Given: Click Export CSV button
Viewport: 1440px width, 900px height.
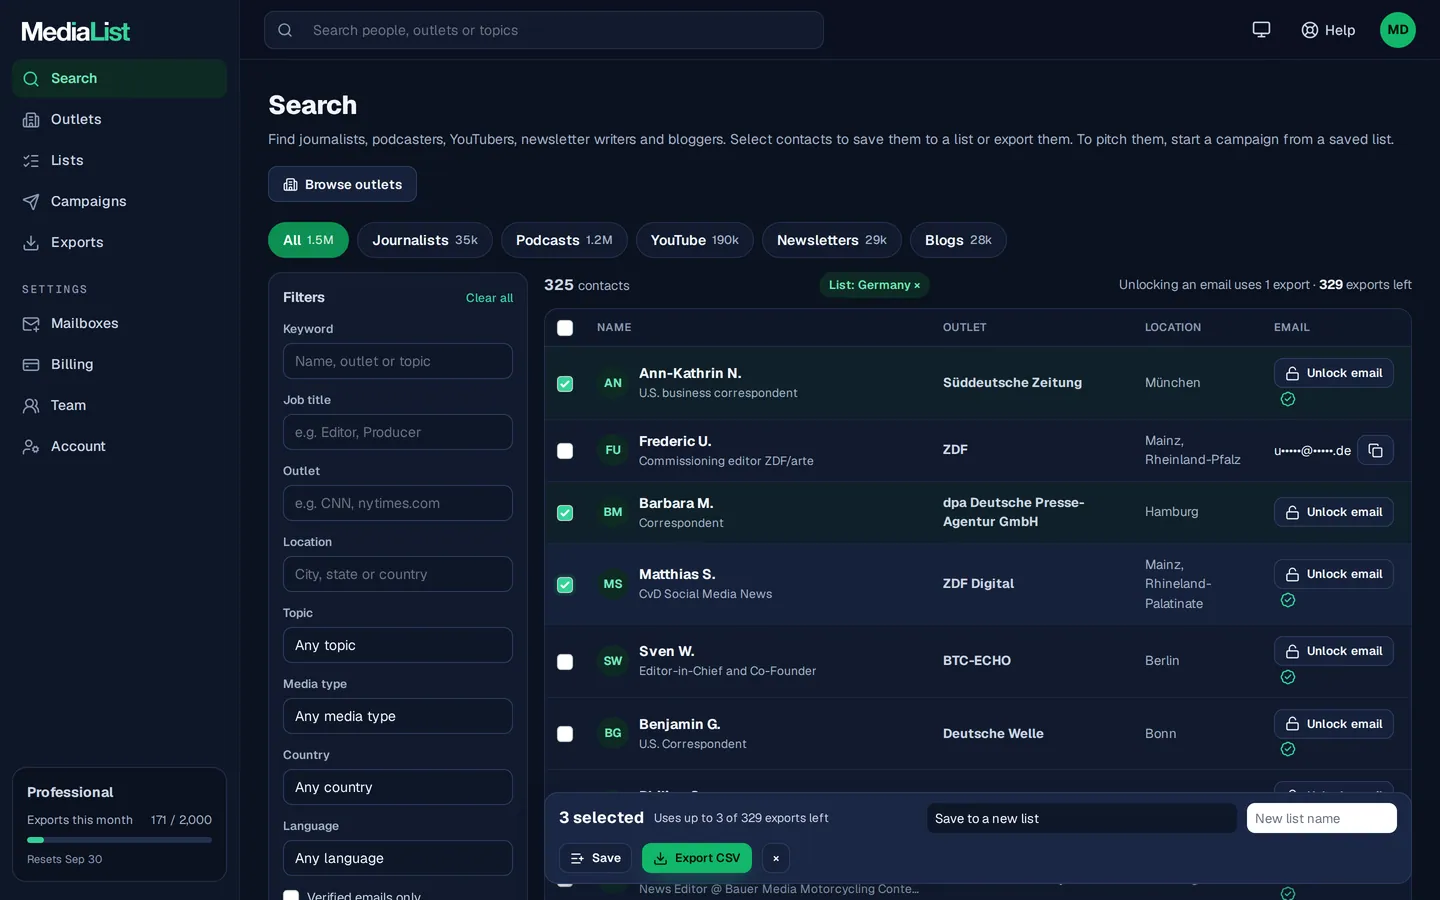Looking at the screenshot, I should (697, 858).
